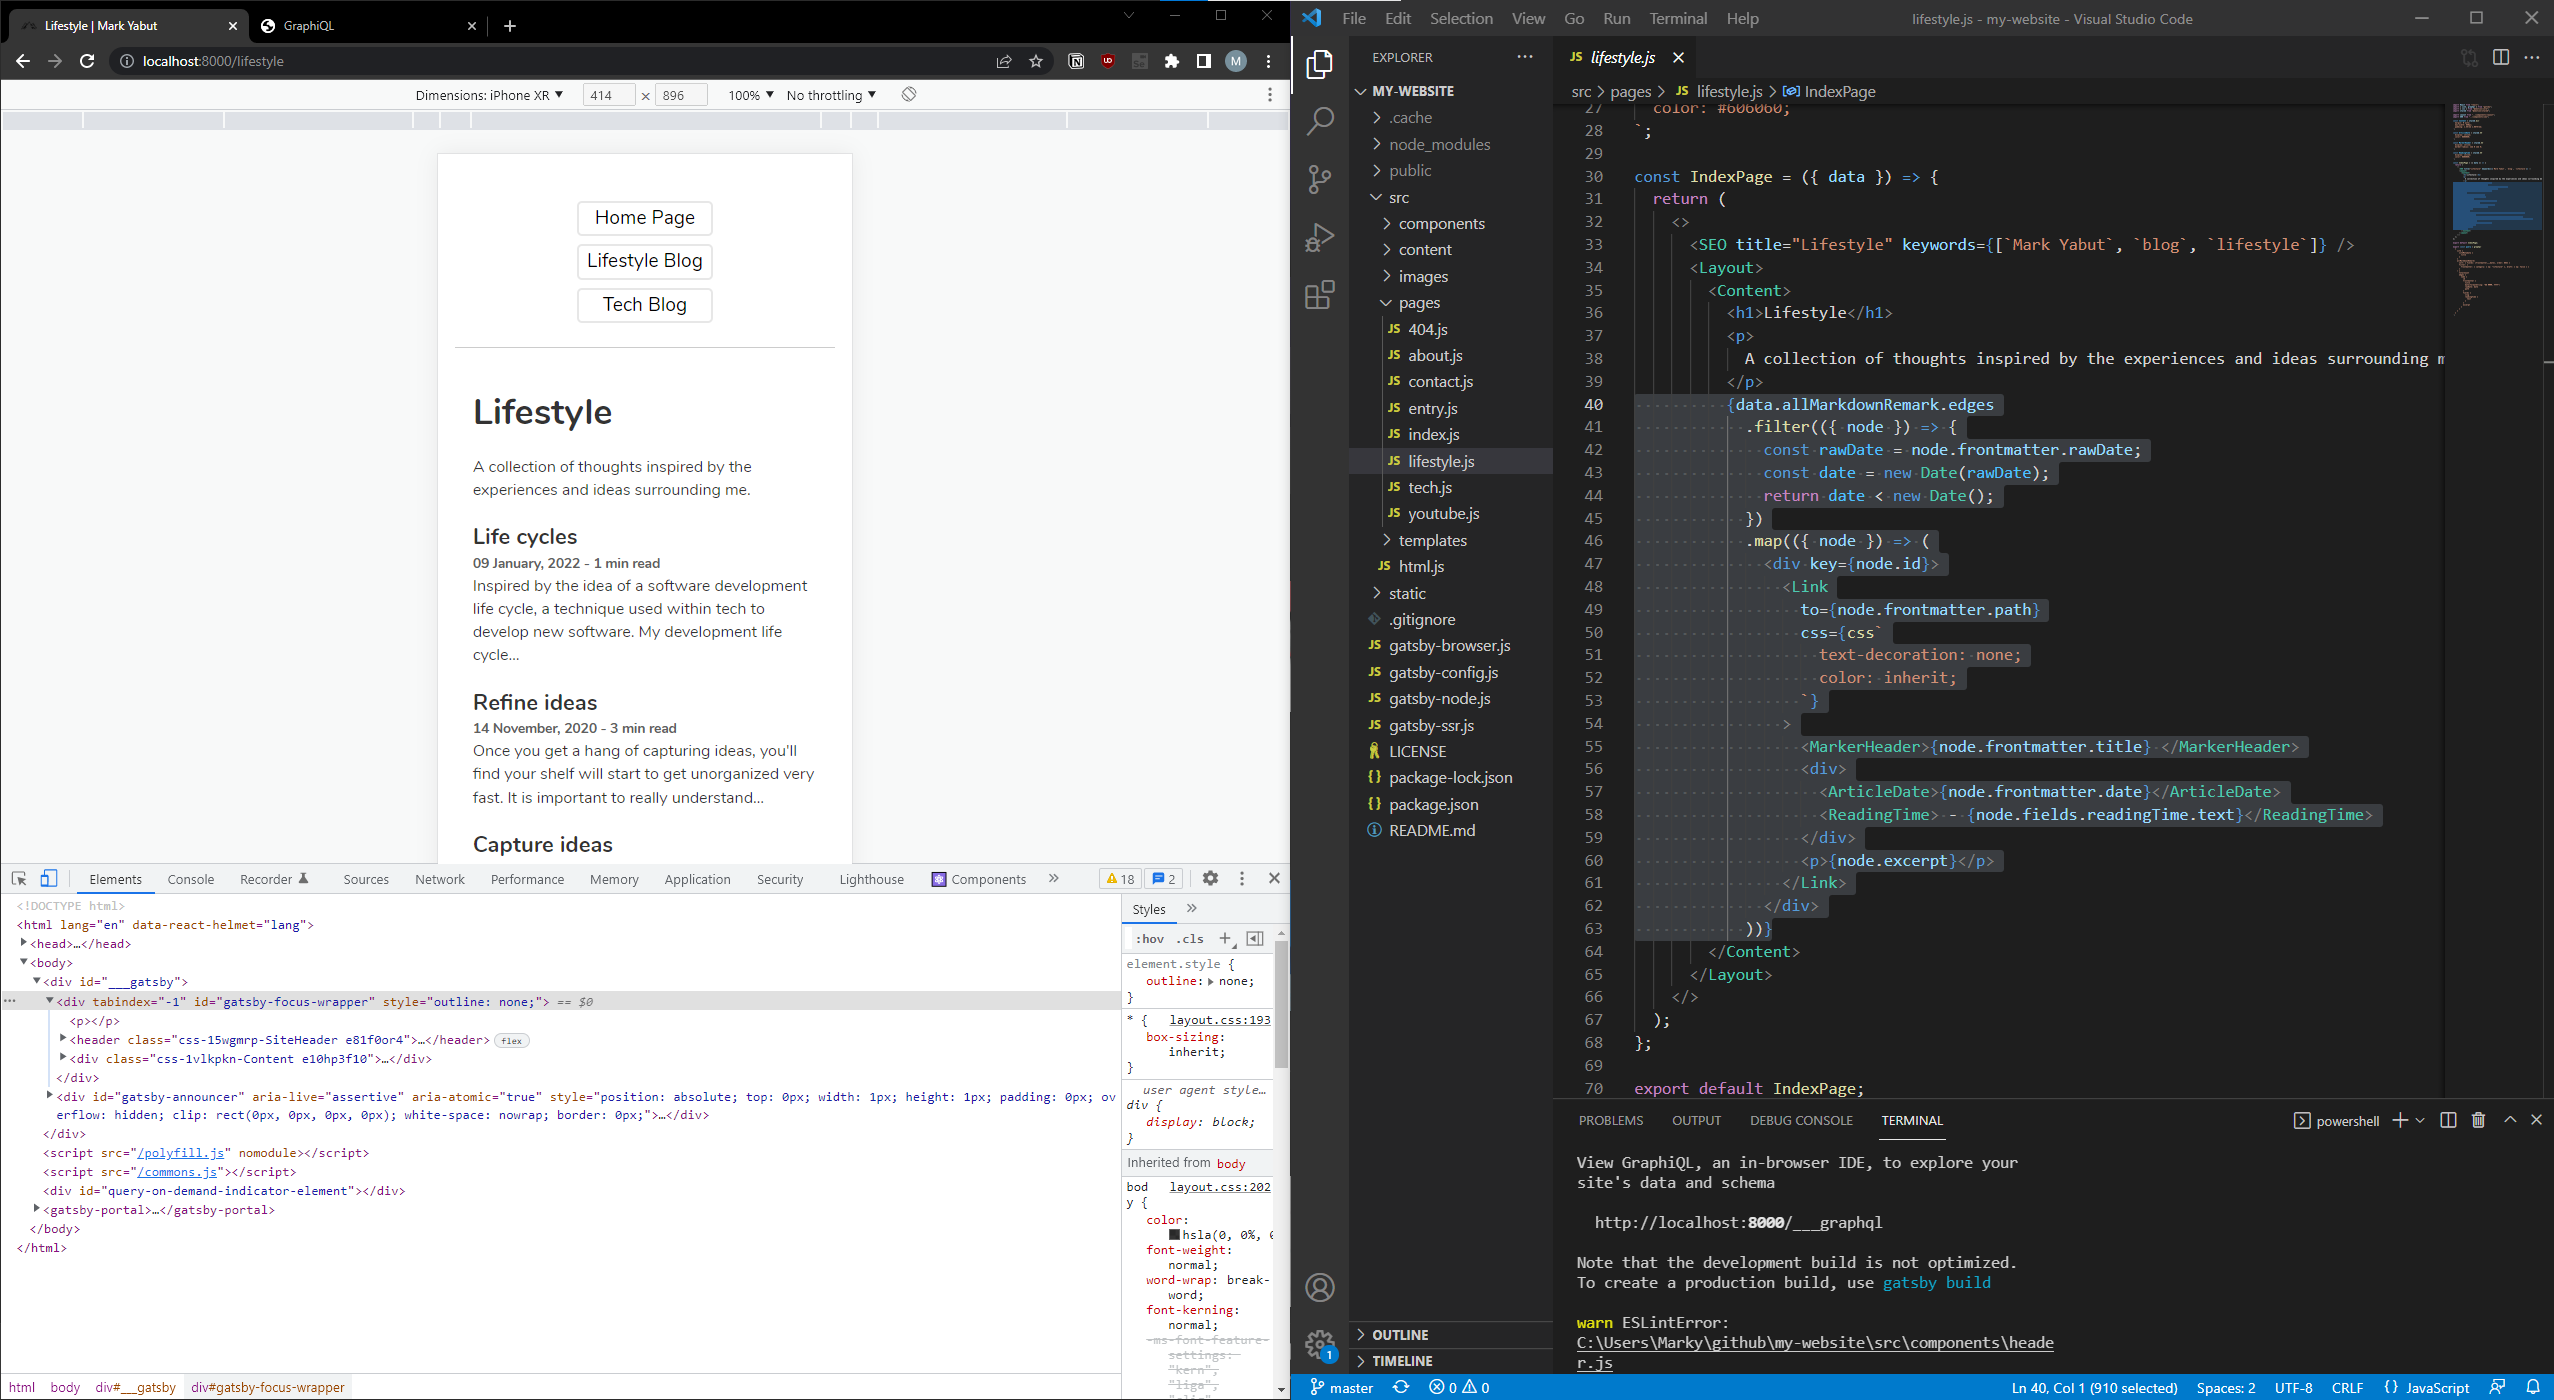Click the Chrome address bar URL

(x=213, y=61)
